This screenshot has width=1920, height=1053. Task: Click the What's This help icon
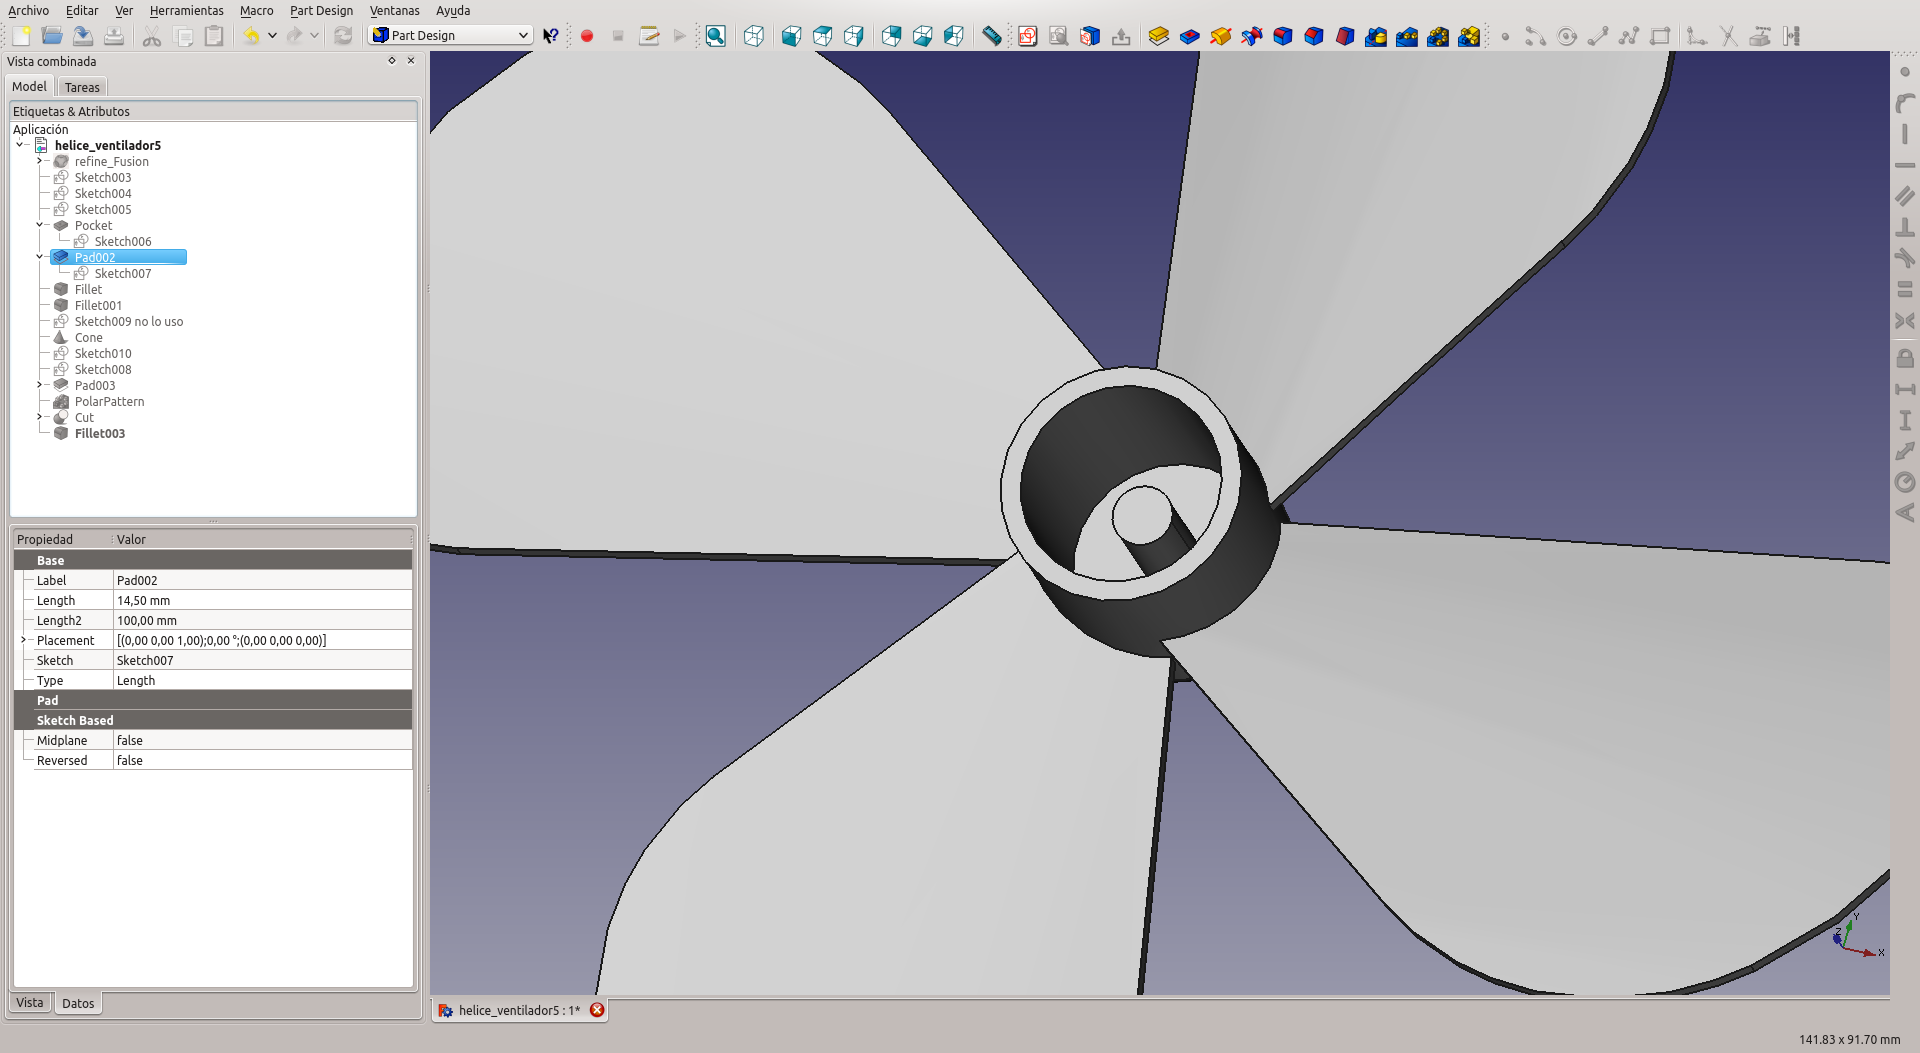pos(551,36)
